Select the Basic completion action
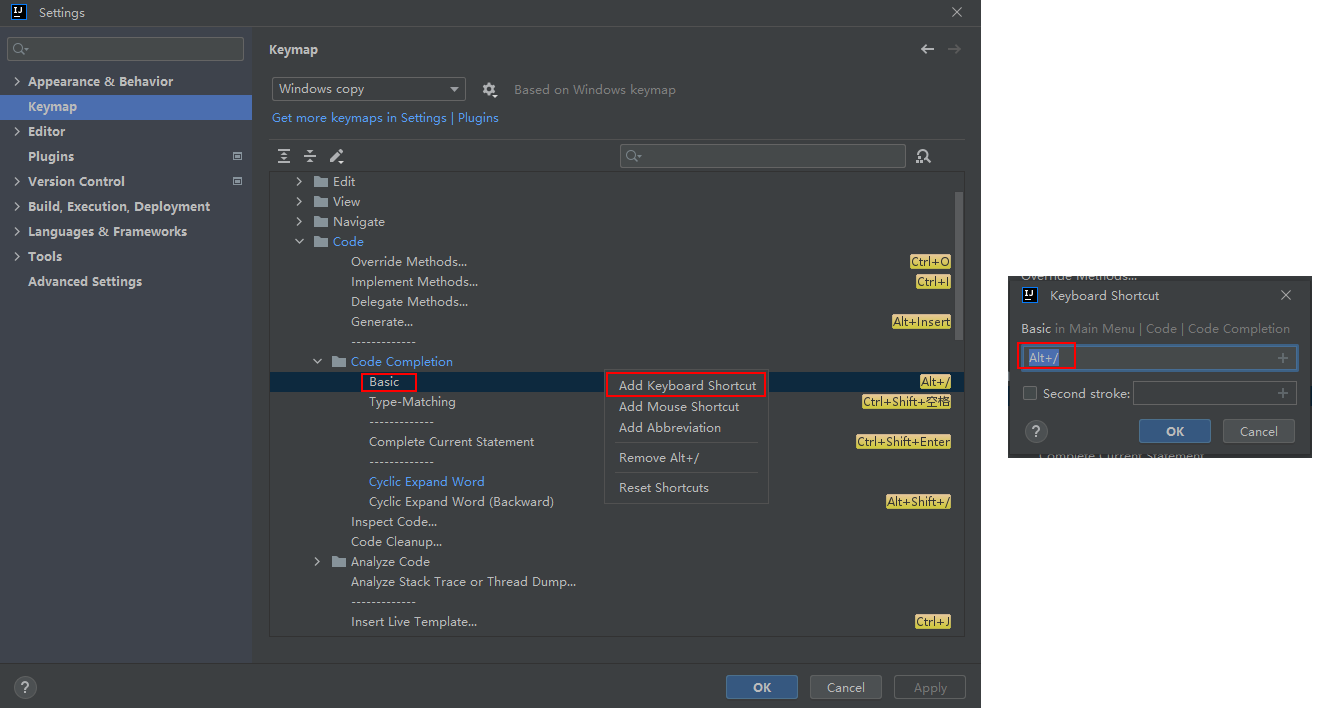This screenshot has width=1326, height=708. 384,381
